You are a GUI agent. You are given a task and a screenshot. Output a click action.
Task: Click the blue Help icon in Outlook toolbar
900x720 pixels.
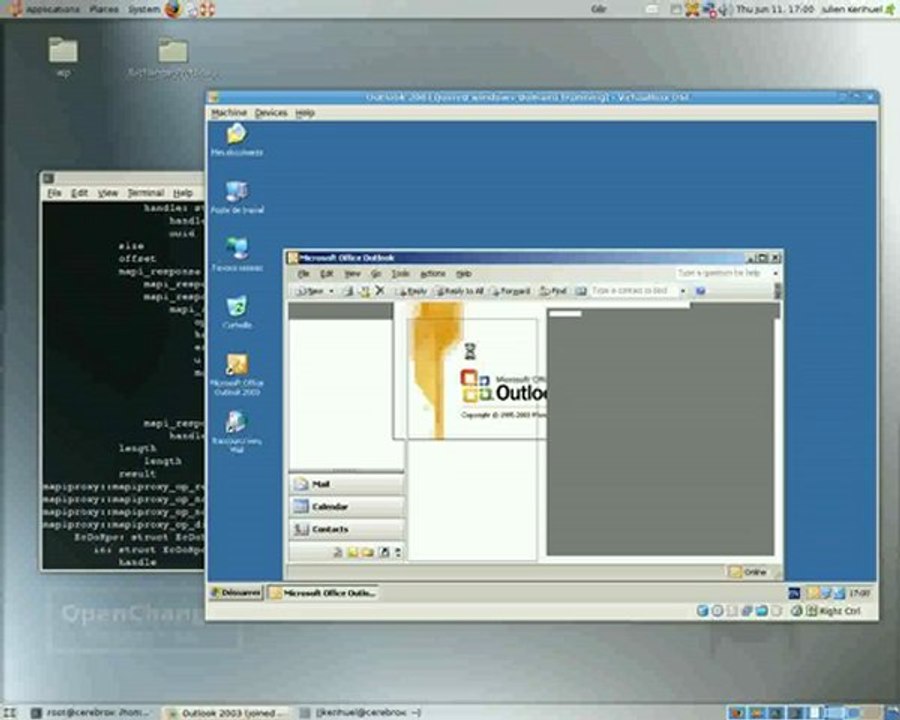[x=700, y=291]
